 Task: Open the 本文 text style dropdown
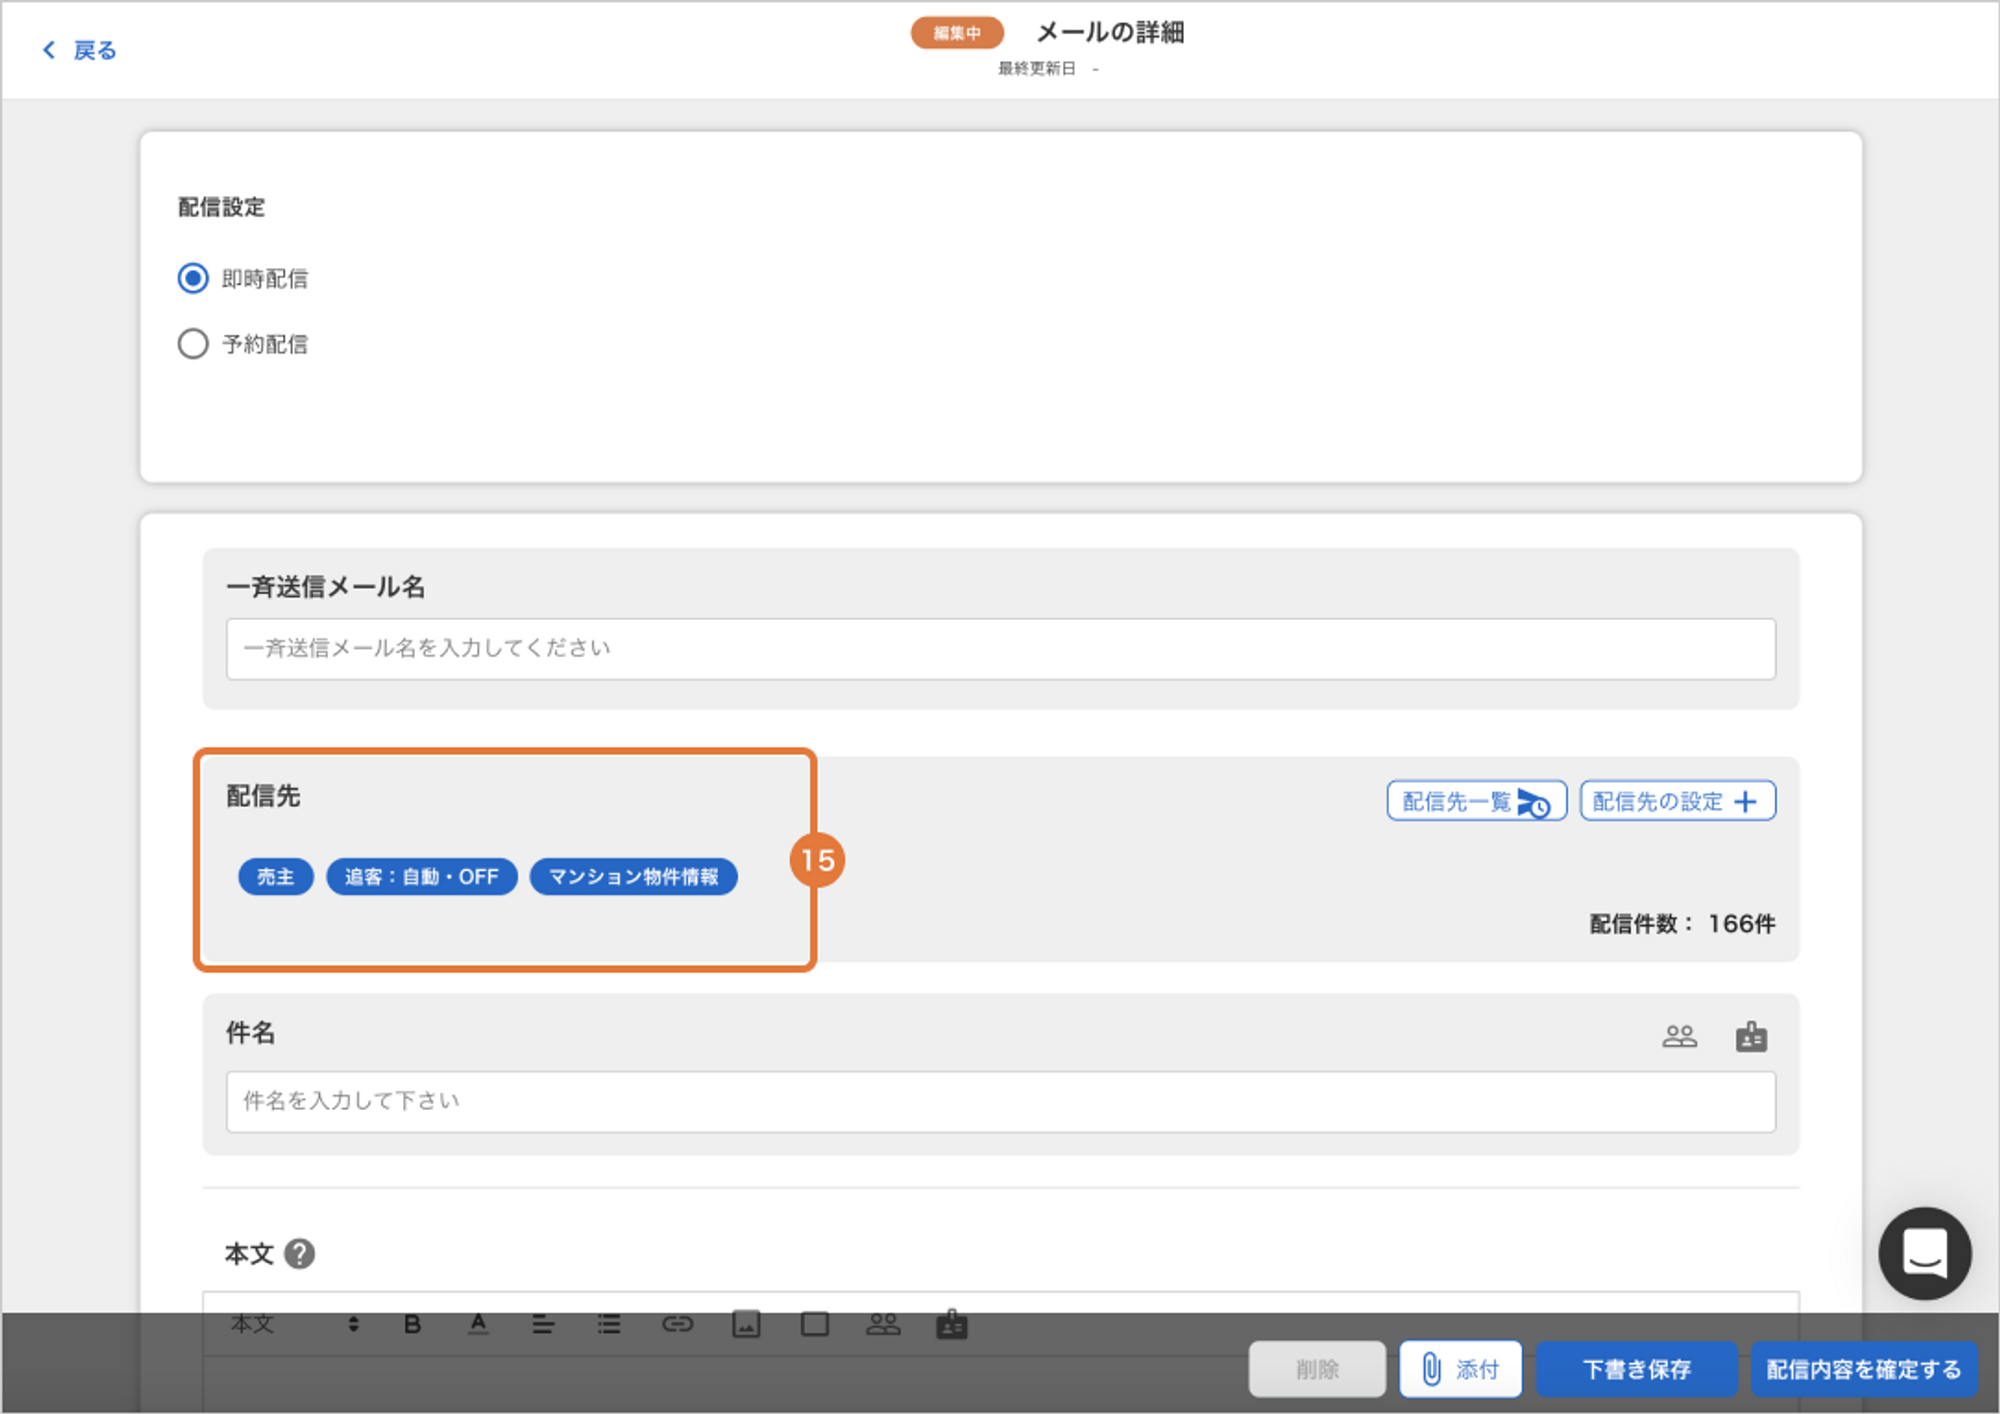pos(295,1325)
